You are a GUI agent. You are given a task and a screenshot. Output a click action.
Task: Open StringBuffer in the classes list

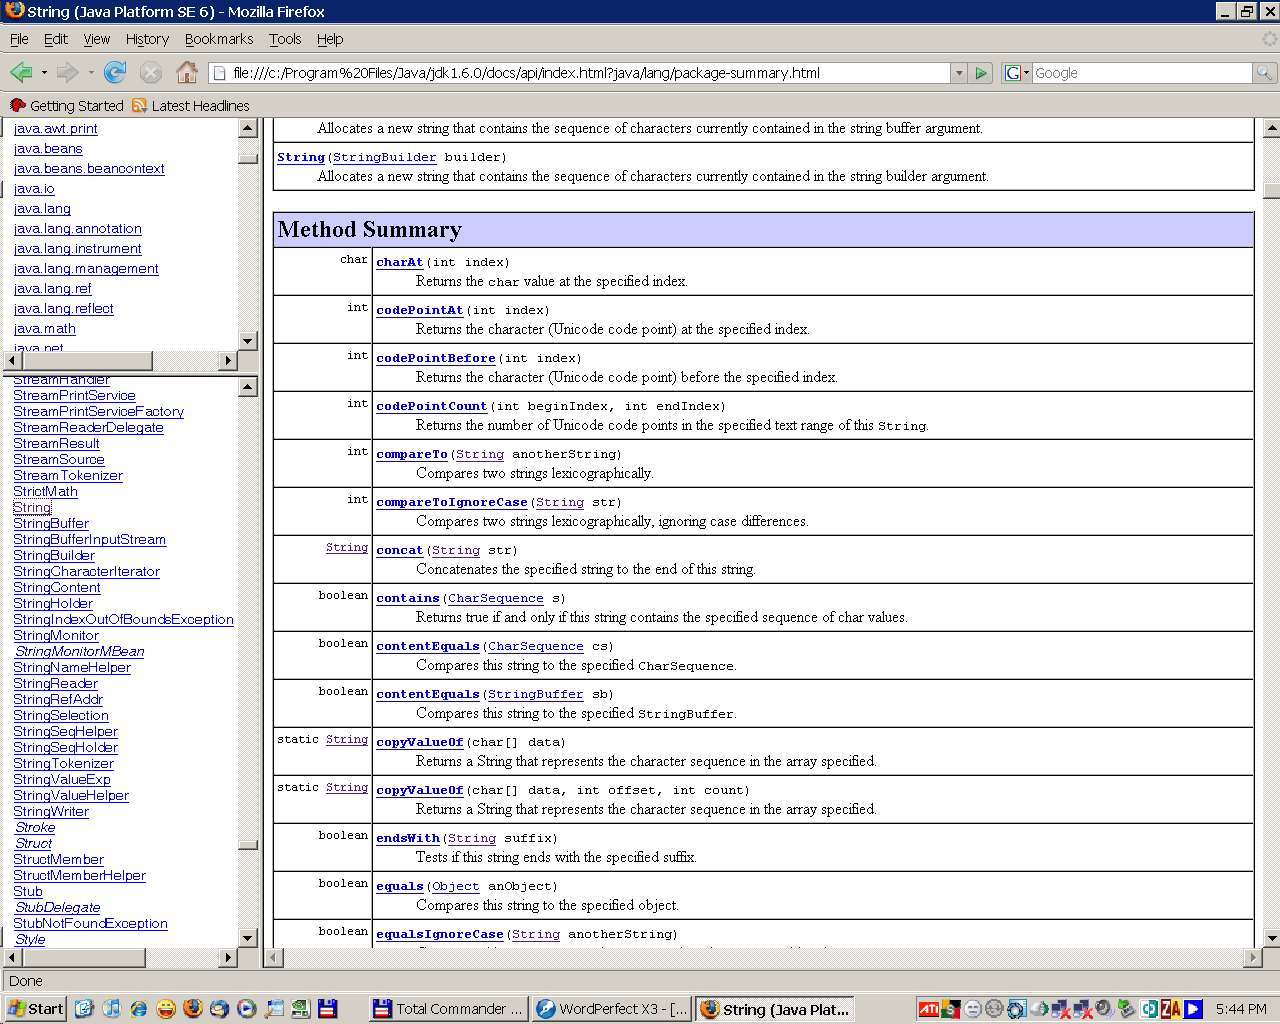51,523
